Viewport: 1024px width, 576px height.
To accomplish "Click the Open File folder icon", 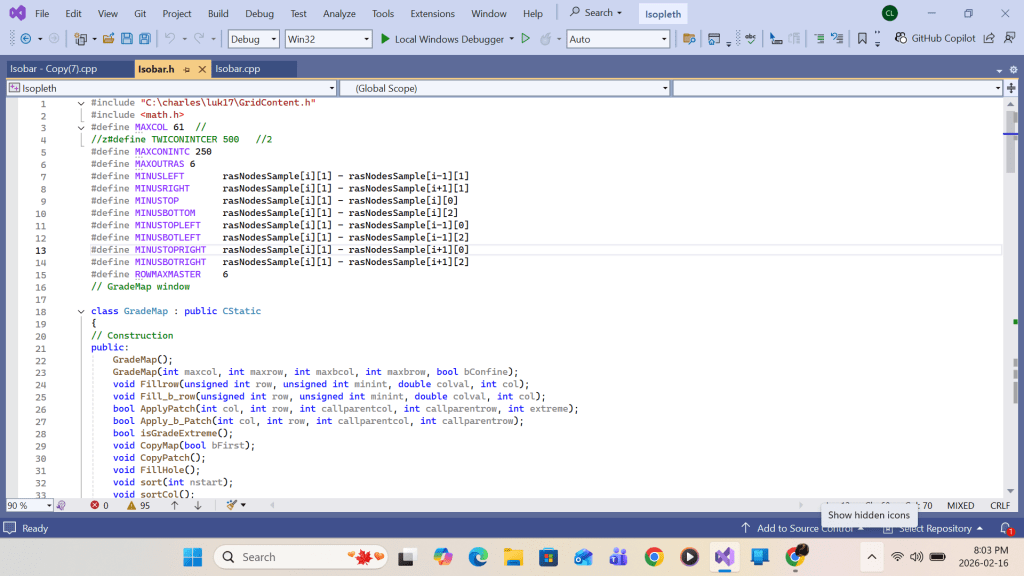I will 106,39.
